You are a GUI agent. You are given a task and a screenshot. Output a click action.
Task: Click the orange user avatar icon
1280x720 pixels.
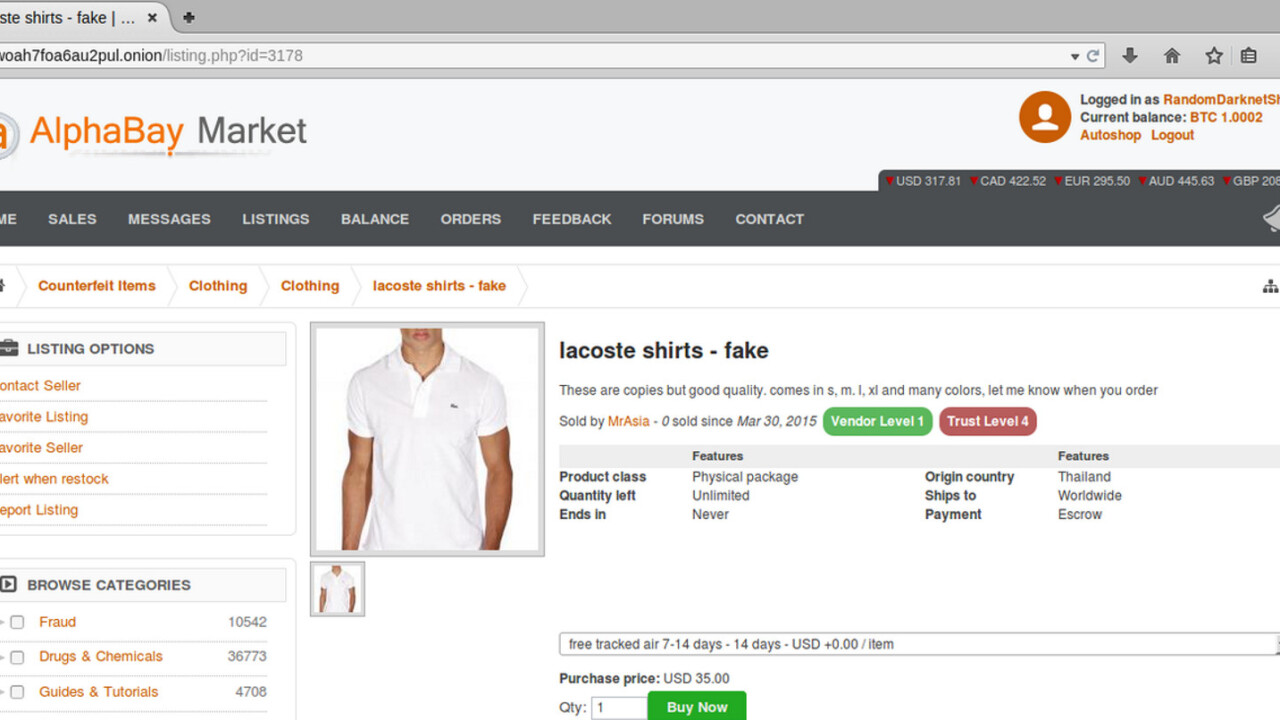[x=1044, y=117]
